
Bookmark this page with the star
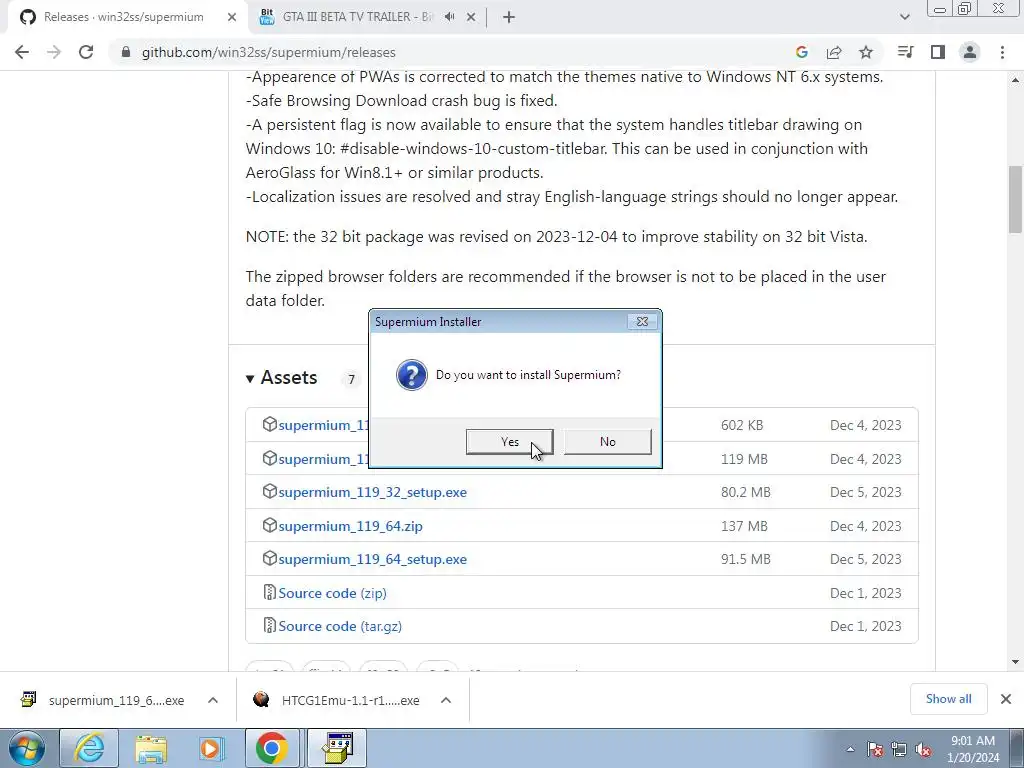click(866, 52)
